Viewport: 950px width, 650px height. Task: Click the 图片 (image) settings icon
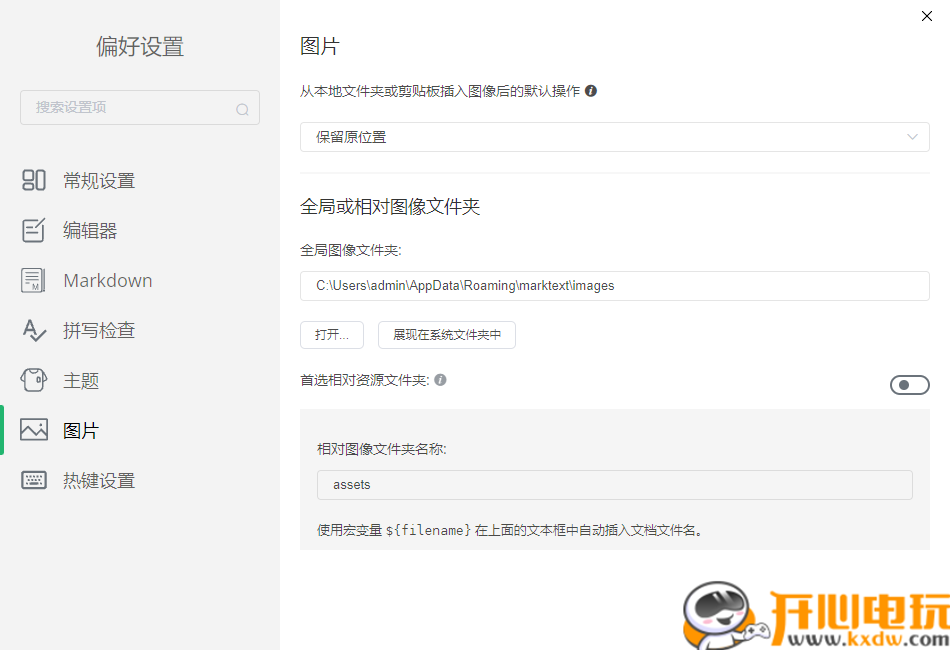pos(34,430)
